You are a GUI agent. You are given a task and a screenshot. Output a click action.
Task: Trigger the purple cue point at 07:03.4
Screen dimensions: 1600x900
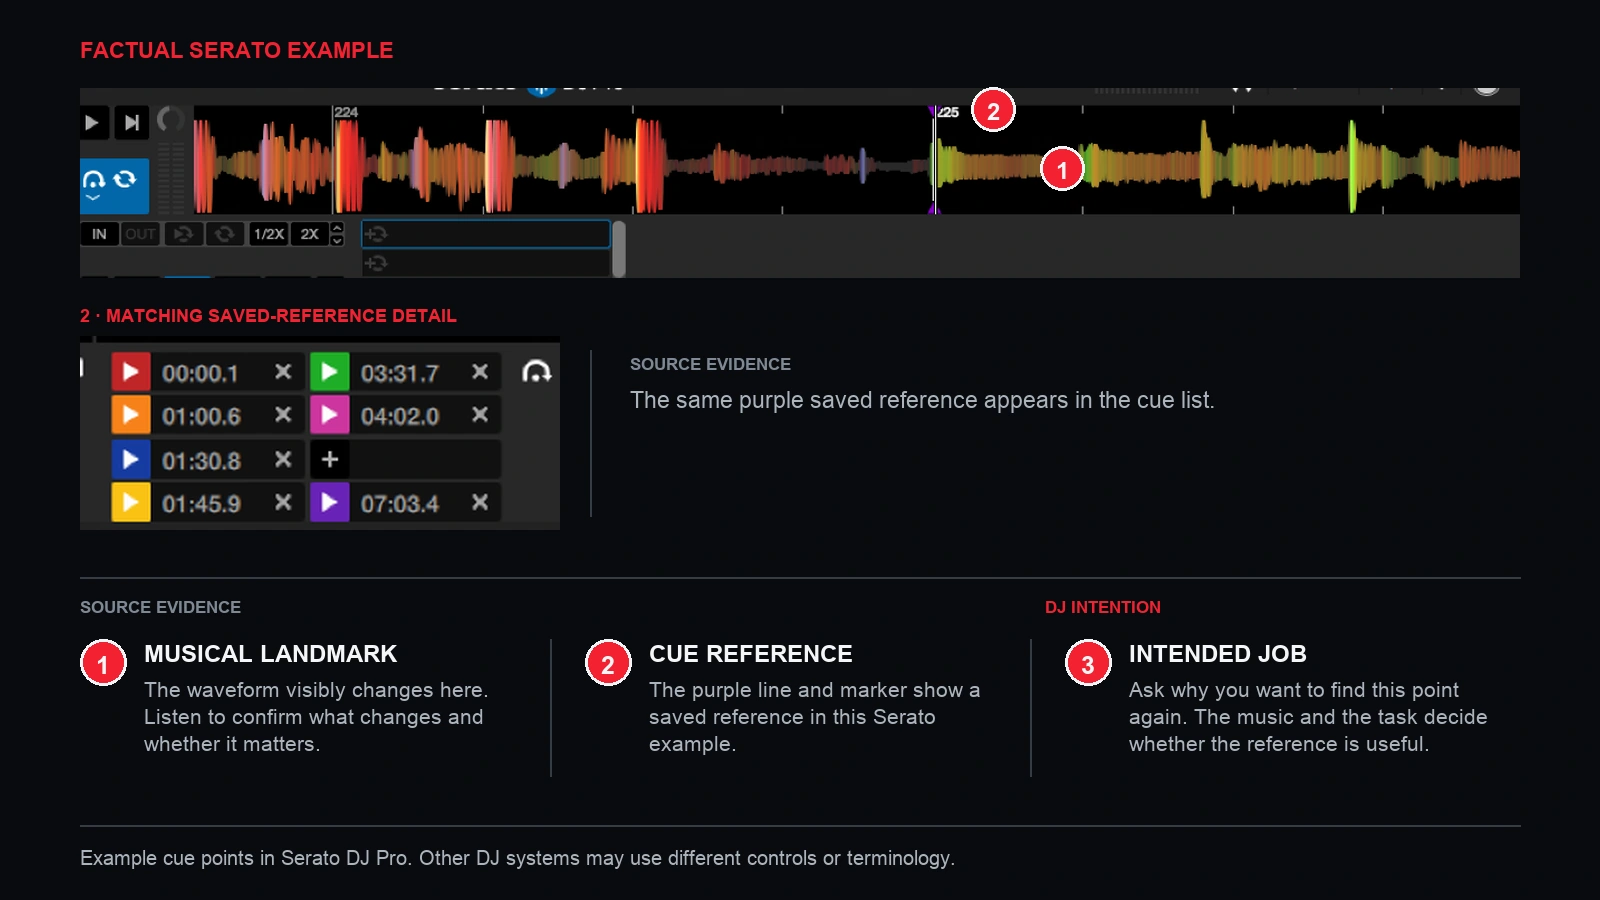point(329,503)
